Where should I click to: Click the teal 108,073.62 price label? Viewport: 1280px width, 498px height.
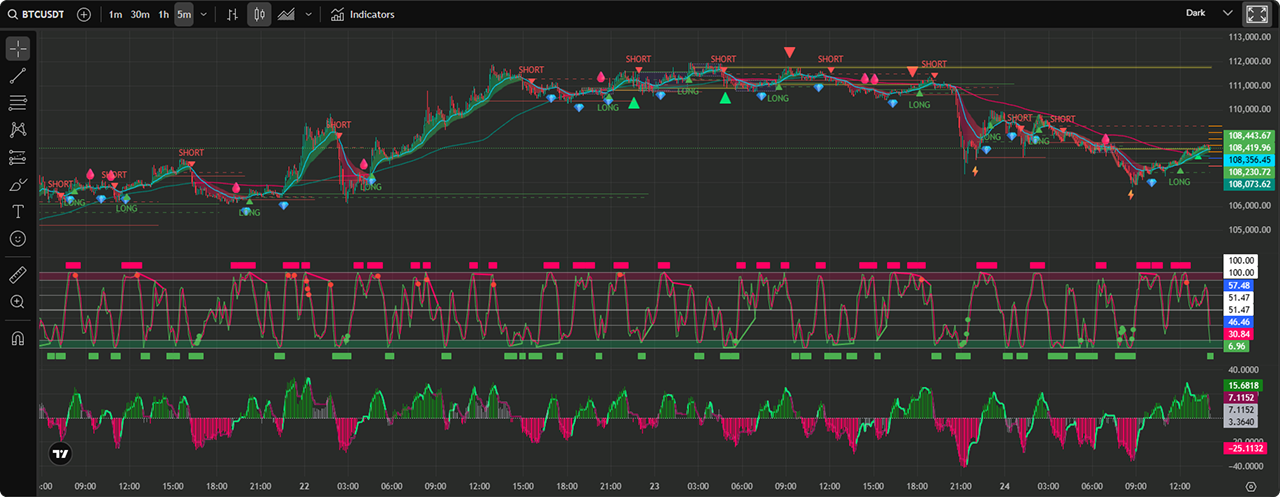1250,184
